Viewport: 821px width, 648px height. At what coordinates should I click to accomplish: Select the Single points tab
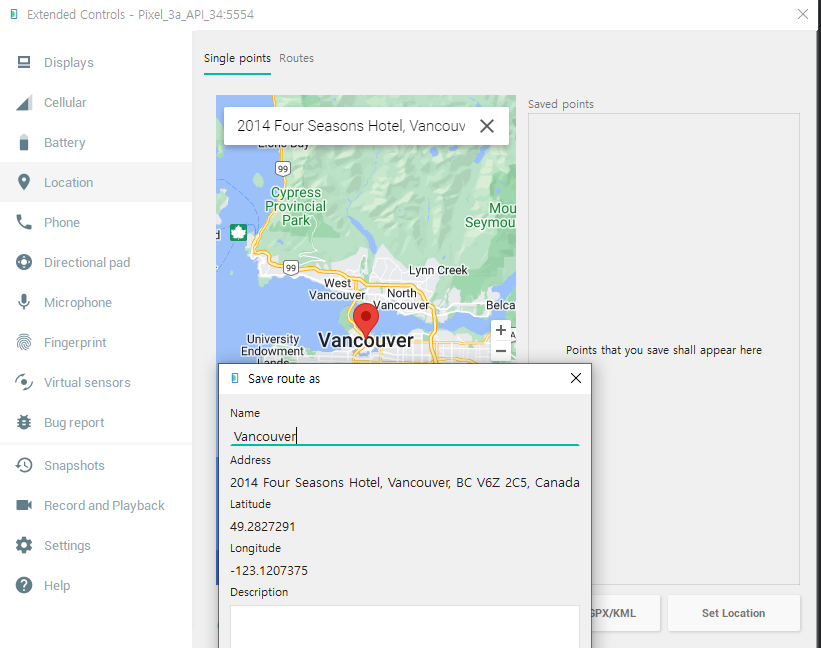coord(237,58)
